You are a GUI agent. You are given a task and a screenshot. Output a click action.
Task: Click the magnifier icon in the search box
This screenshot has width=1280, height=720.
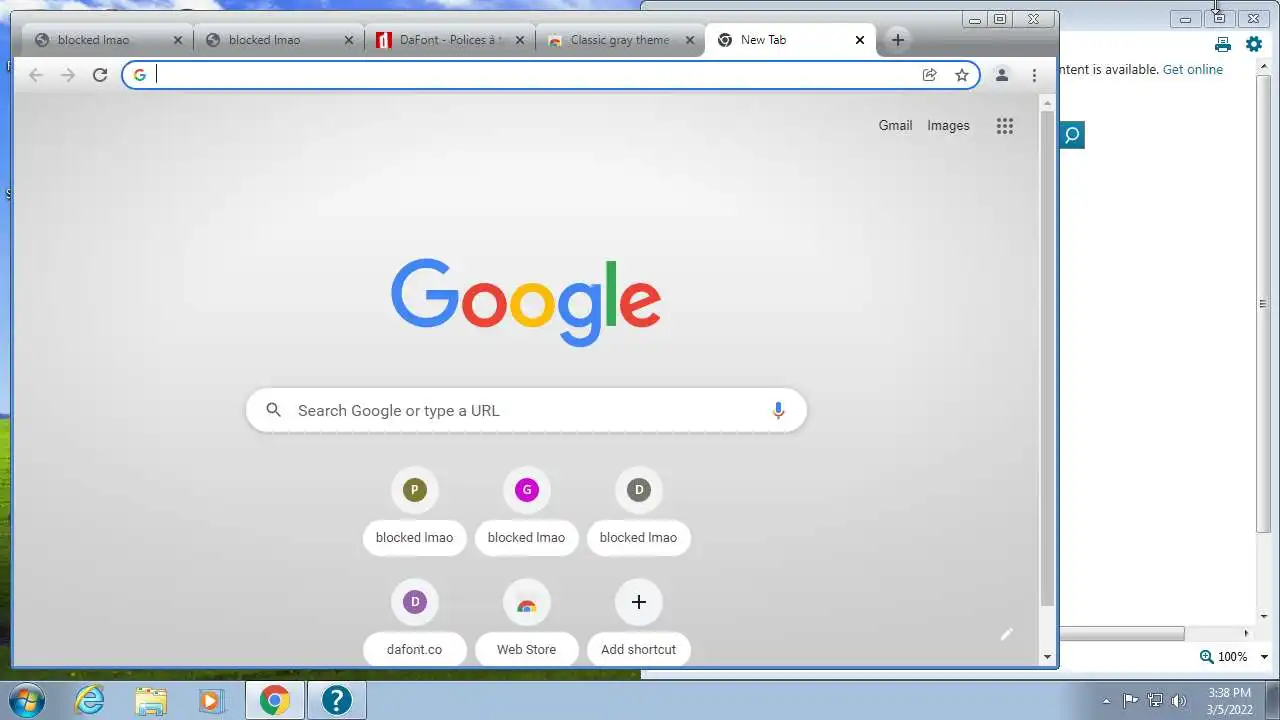(273, 410)
